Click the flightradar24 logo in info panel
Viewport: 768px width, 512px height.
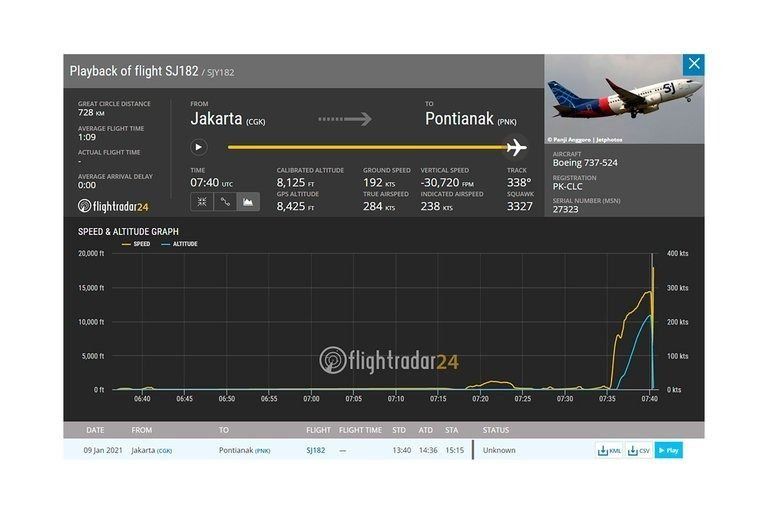113,207
